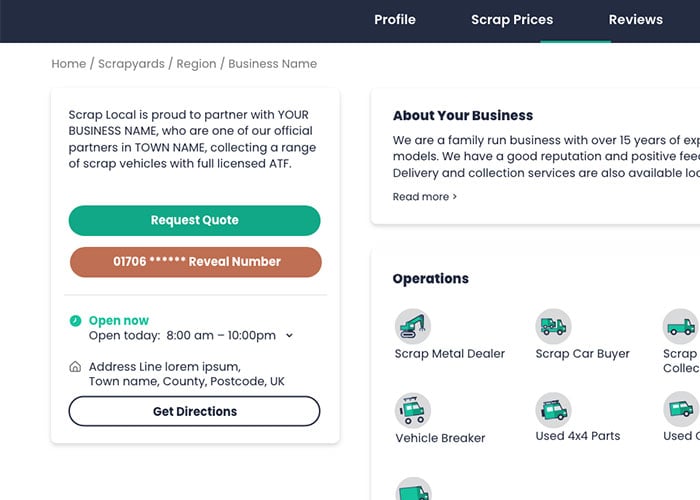Click the van icon in bottom row
The height and width of the screenshot is (500, 700).
click(x=413, y=490)
